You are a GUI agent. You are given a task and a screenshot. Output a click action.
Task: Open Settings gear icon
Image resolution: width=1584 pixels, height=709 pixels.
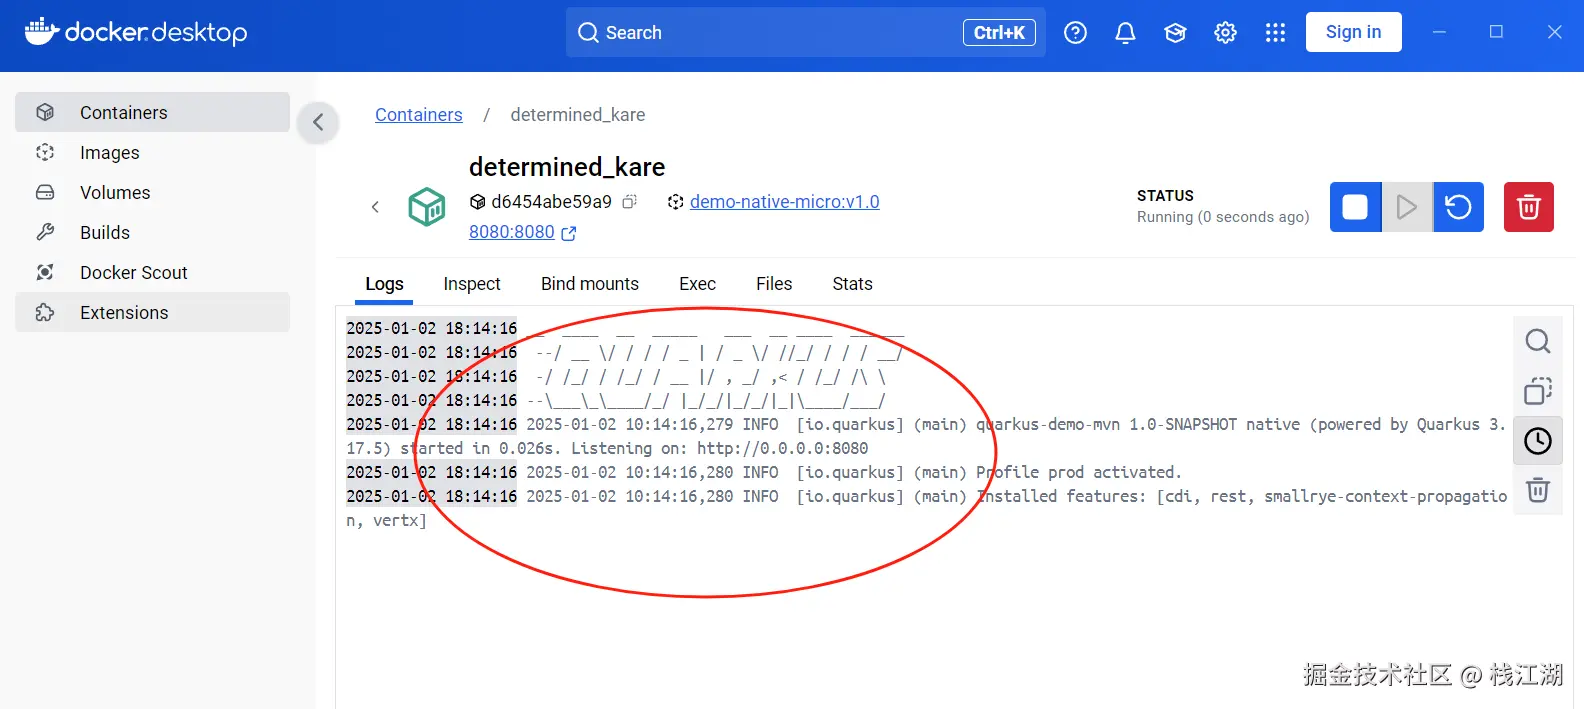[1225, 33]
